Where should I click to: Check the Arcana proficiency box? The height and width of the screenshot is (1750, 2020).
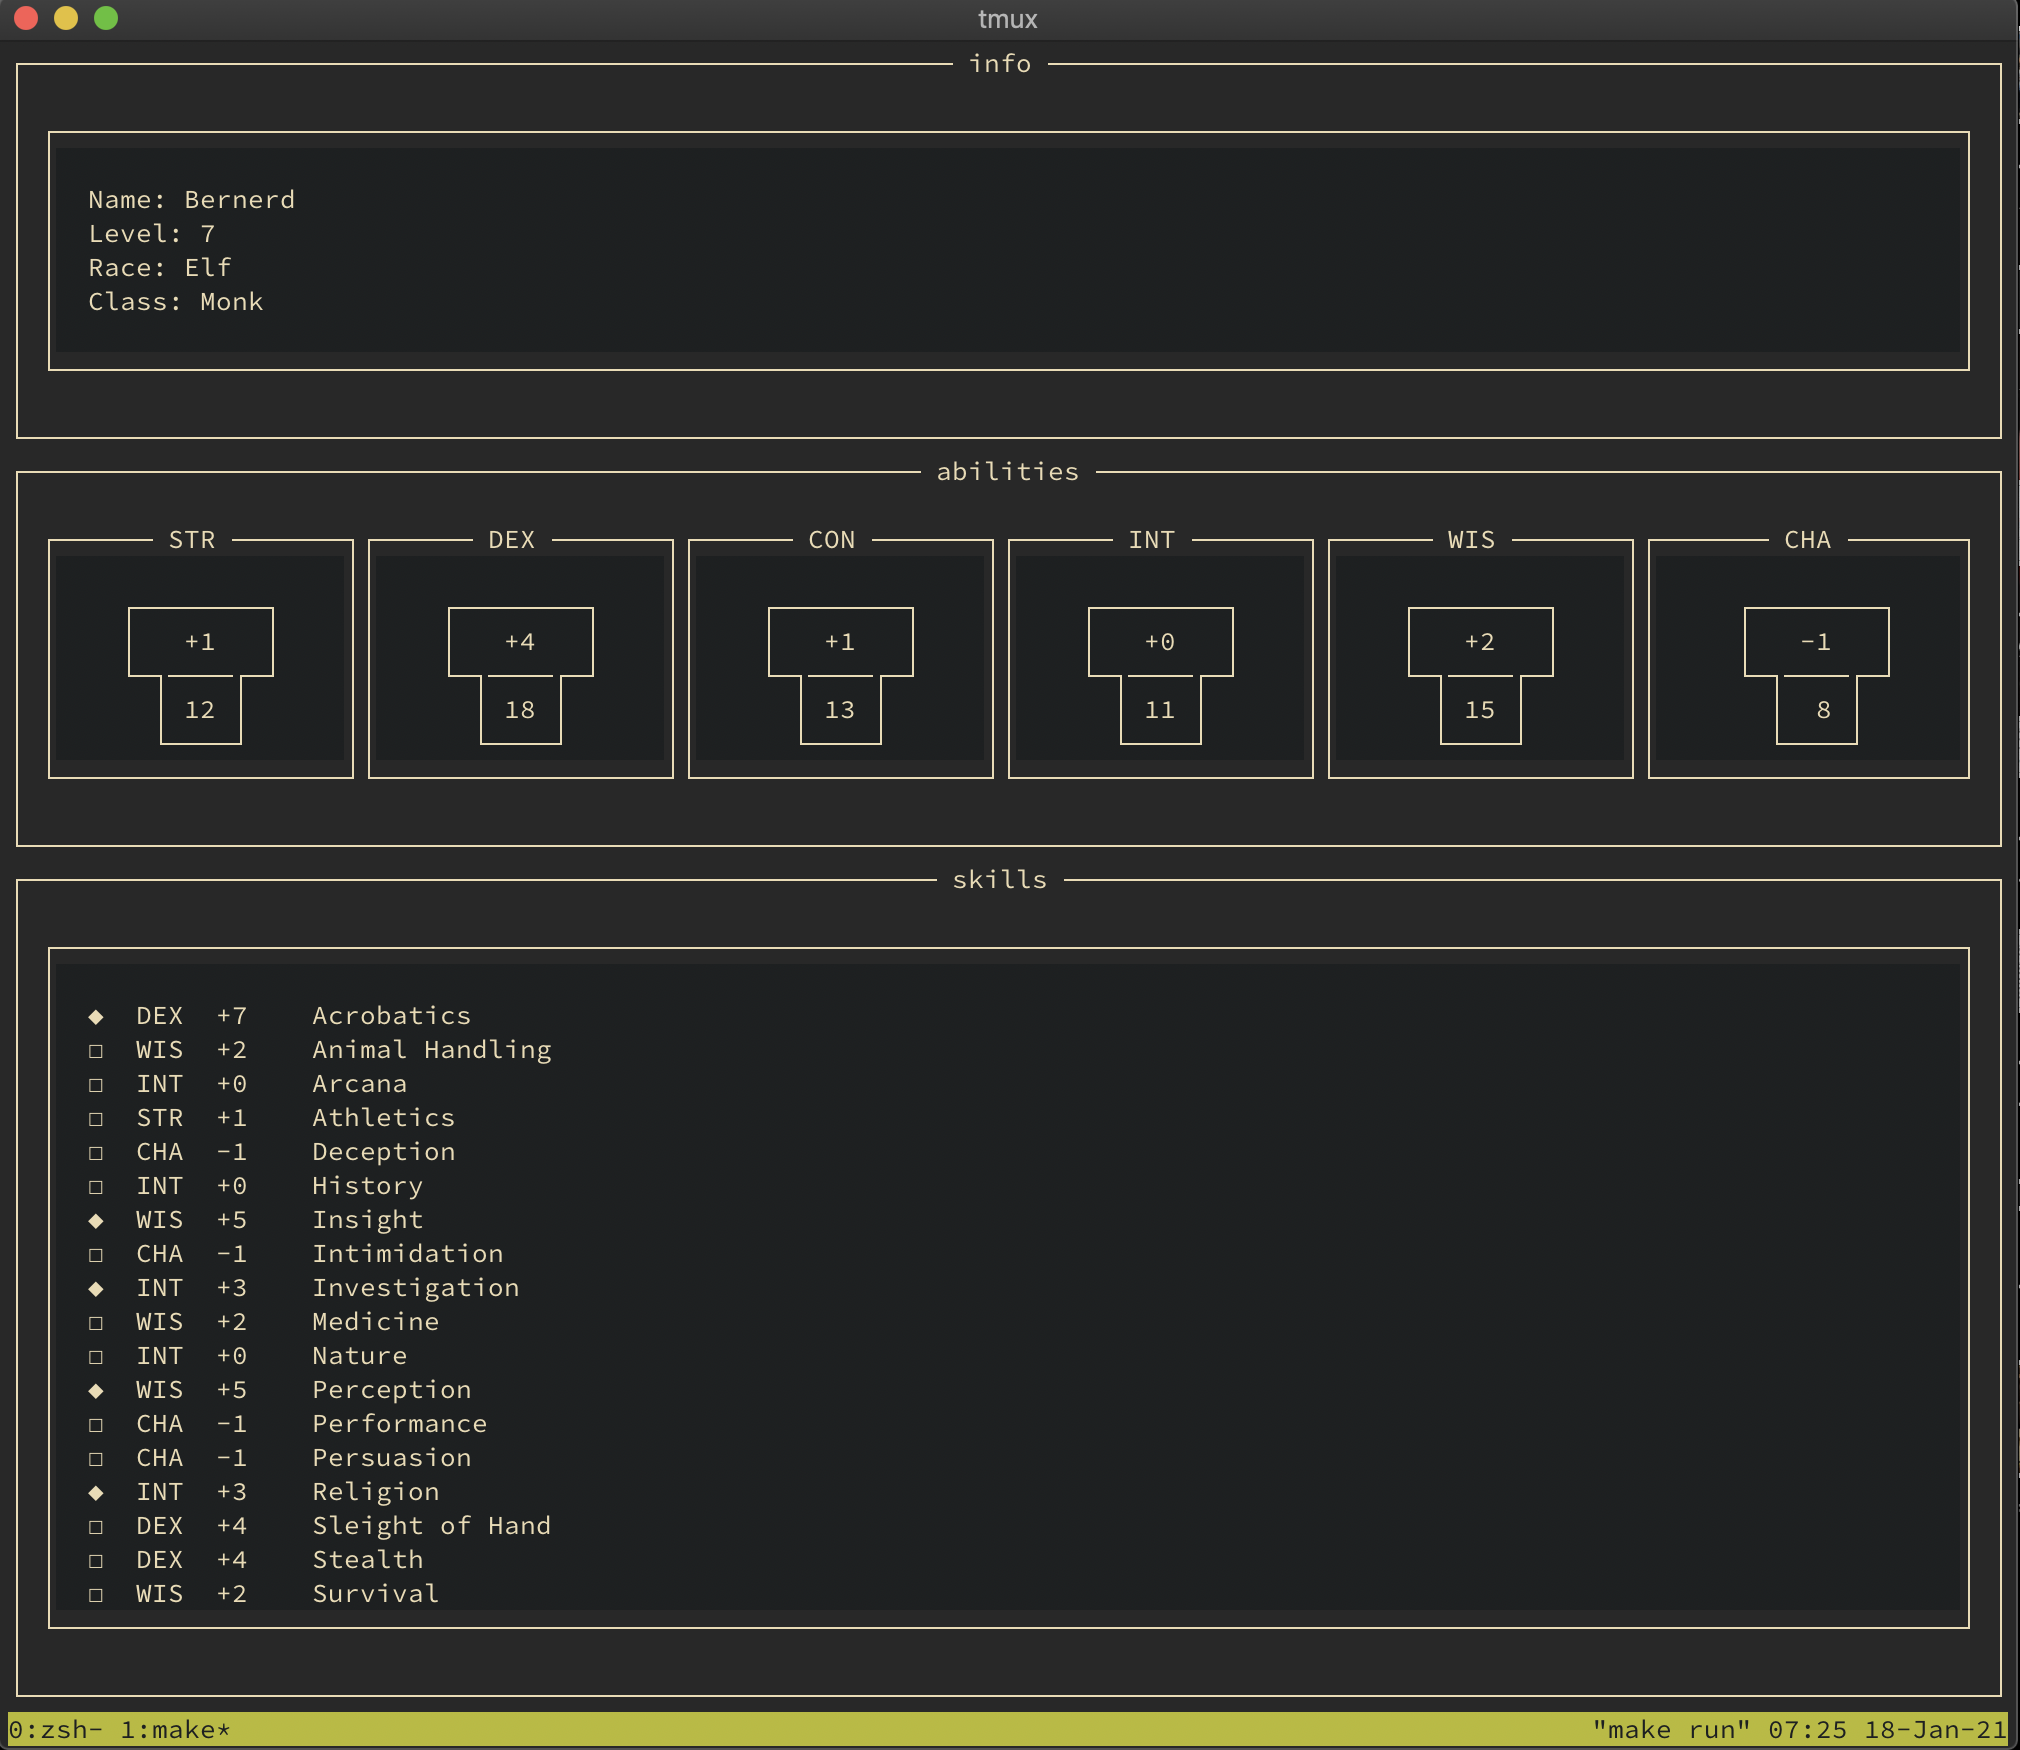(96, 1085)
